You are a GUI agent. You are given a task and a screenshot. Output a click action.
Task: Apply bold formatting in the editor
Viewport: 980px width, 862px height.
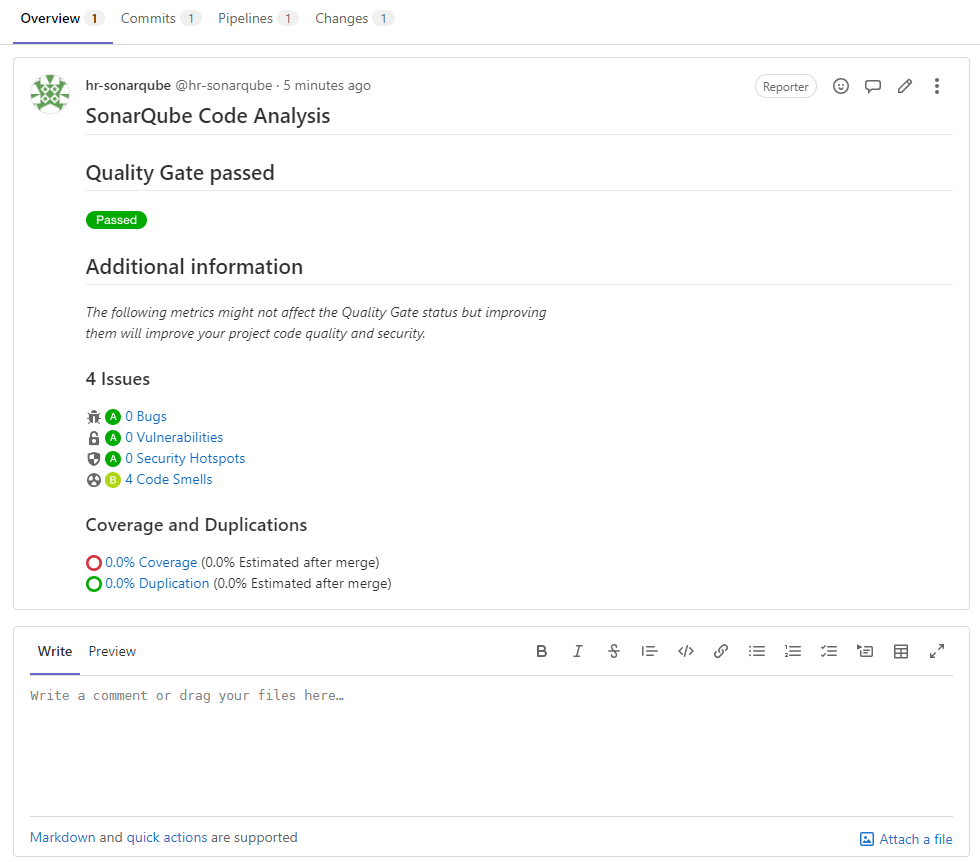[x=542, y=651]
